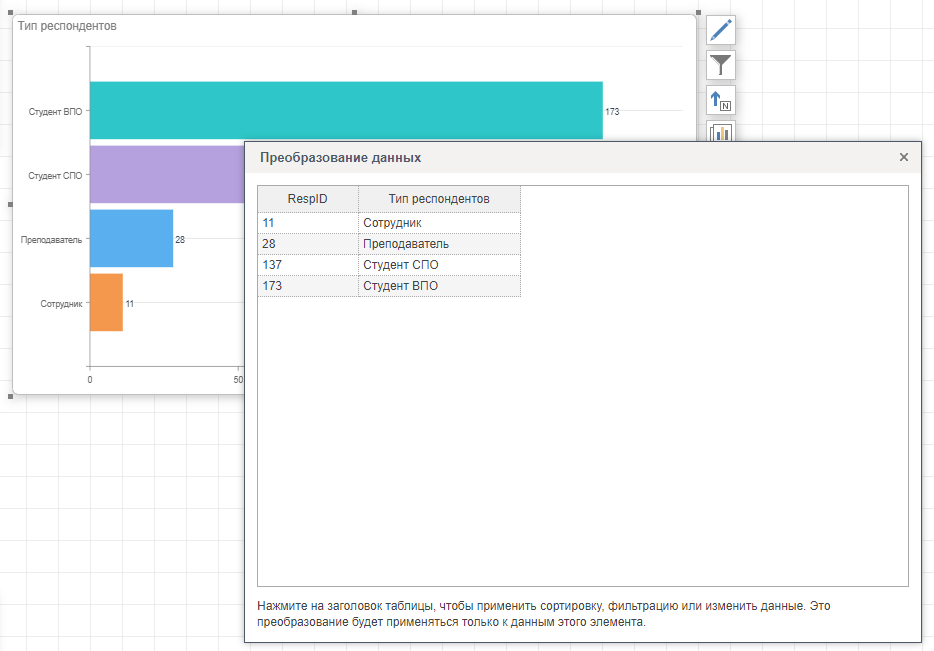Viewport: 934px width, 651px height.
Task: Click the Top N arrow icon
Action: coord(721,100)
